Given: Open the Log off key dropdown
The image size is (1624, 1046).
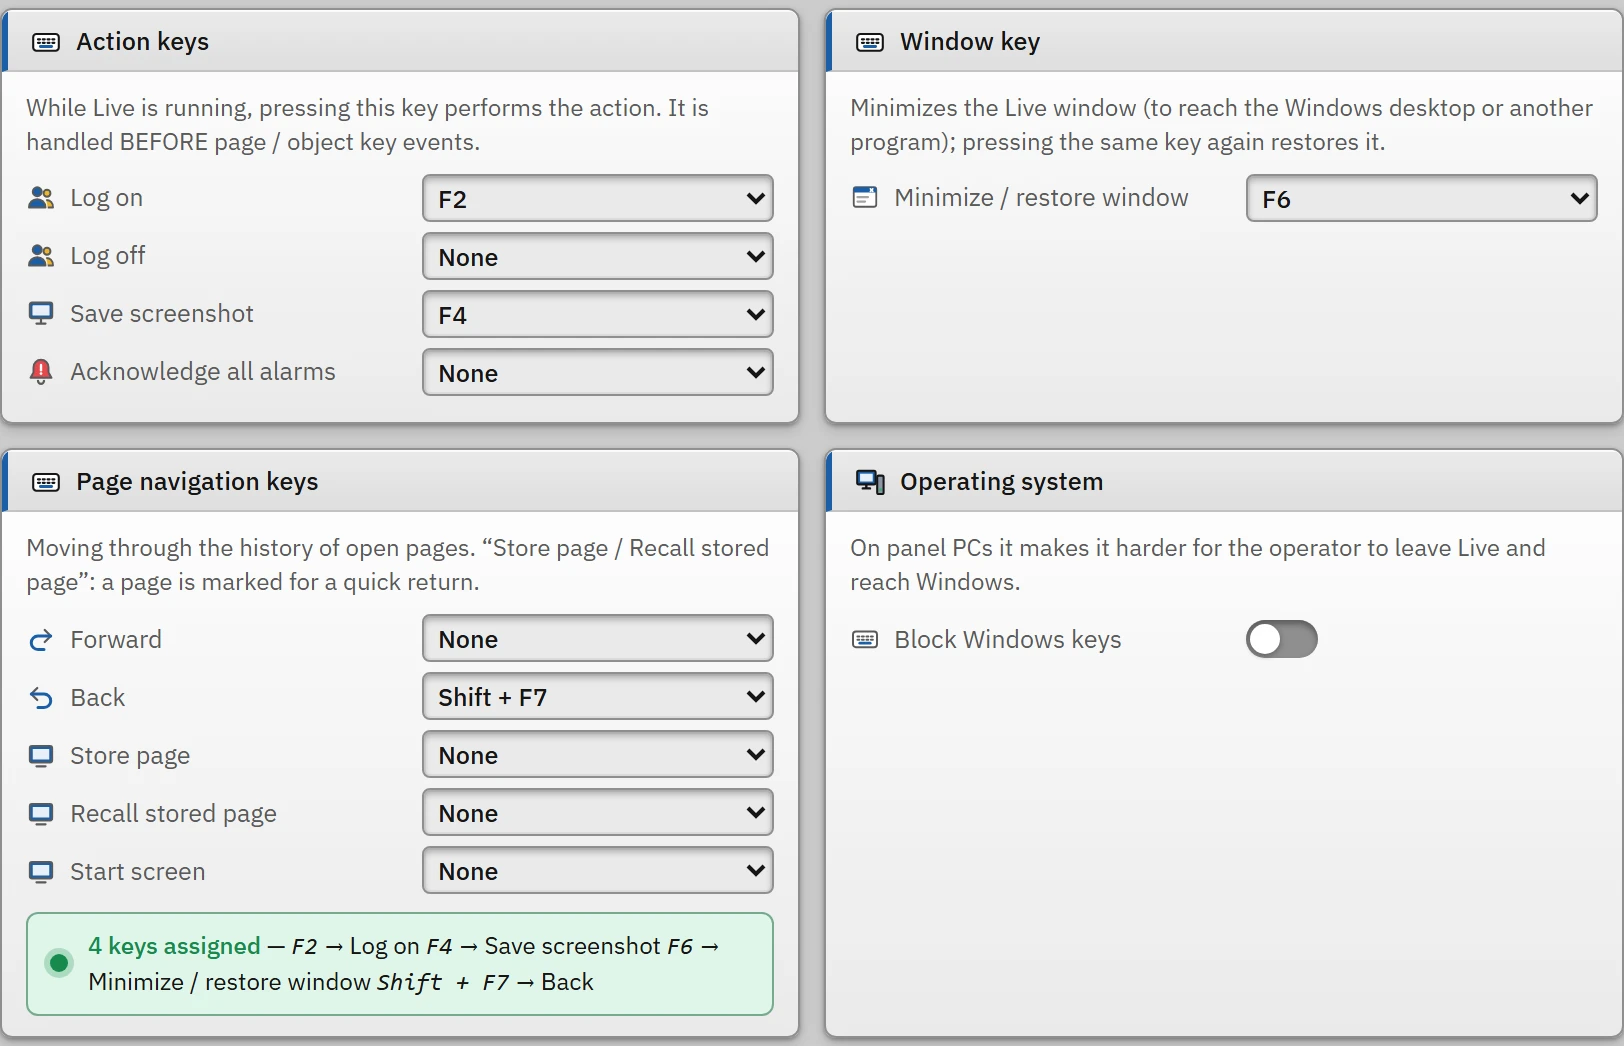Looking at the screenshot, I should 598,256.
